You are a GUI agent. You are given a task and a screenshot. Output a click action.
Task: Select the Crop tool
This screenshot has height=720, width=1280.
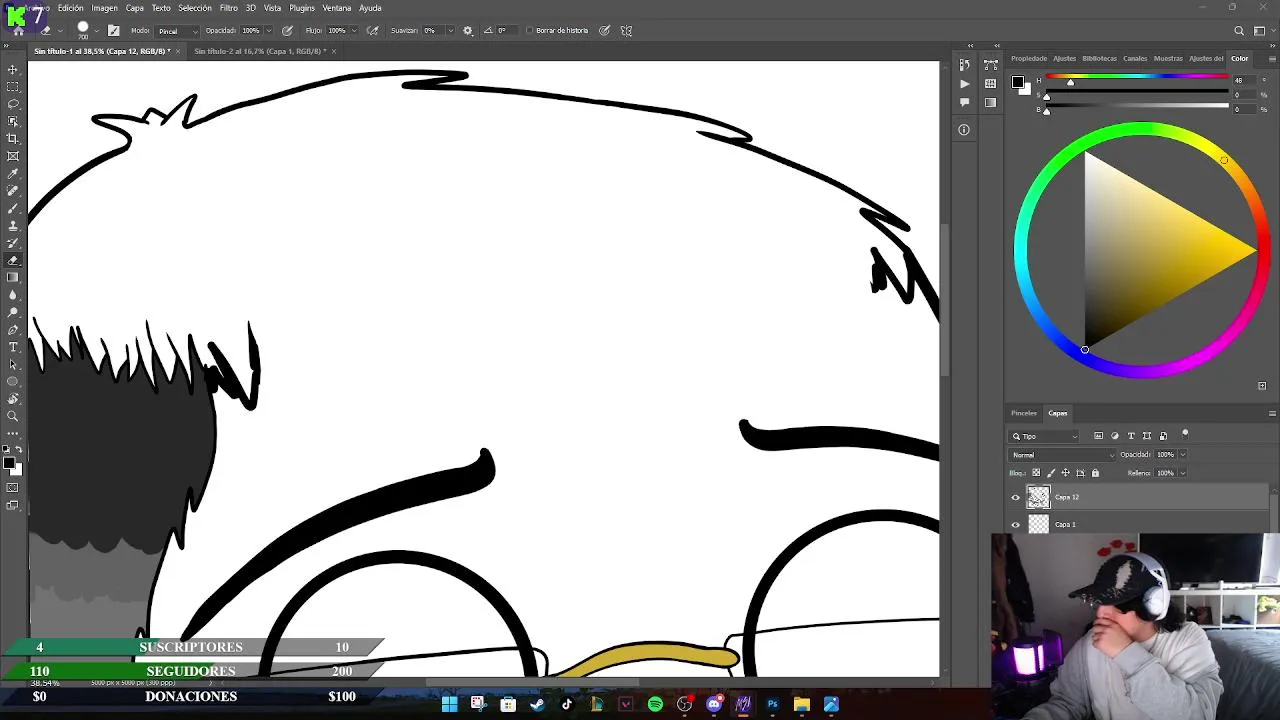(13, 139)
